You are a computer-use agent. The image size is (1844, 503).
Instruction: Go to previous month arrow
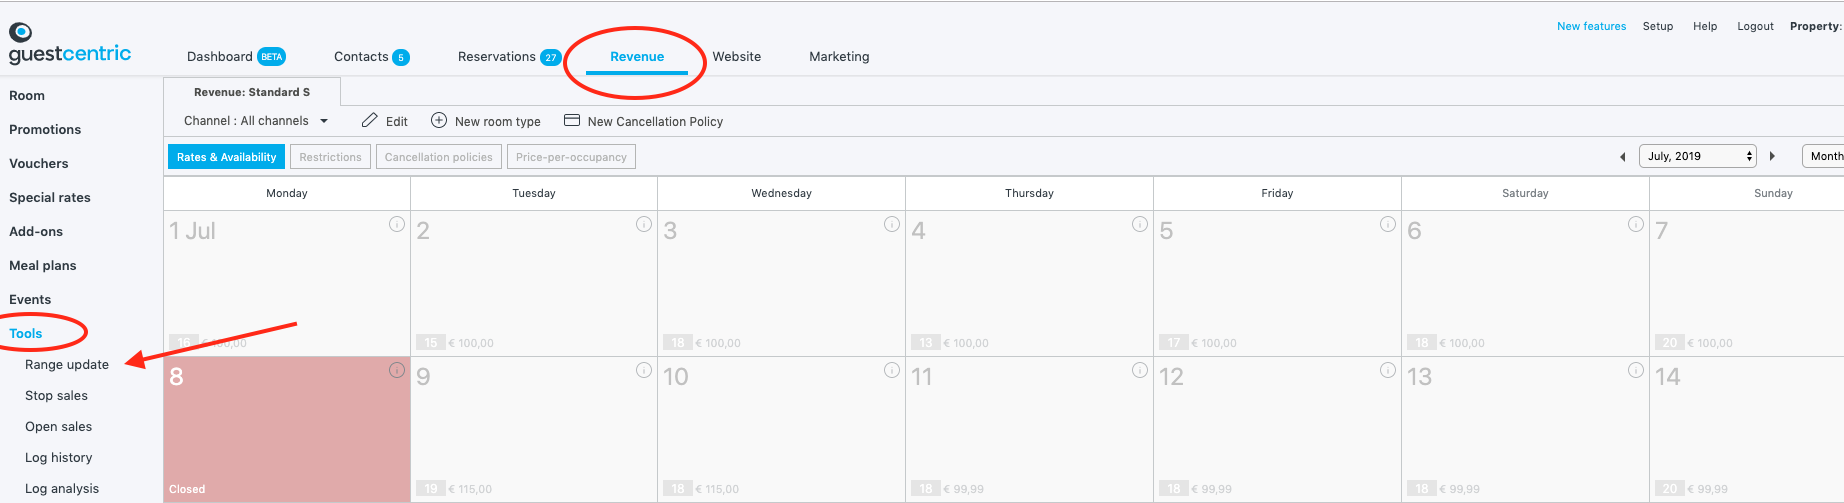[1622, 157]
